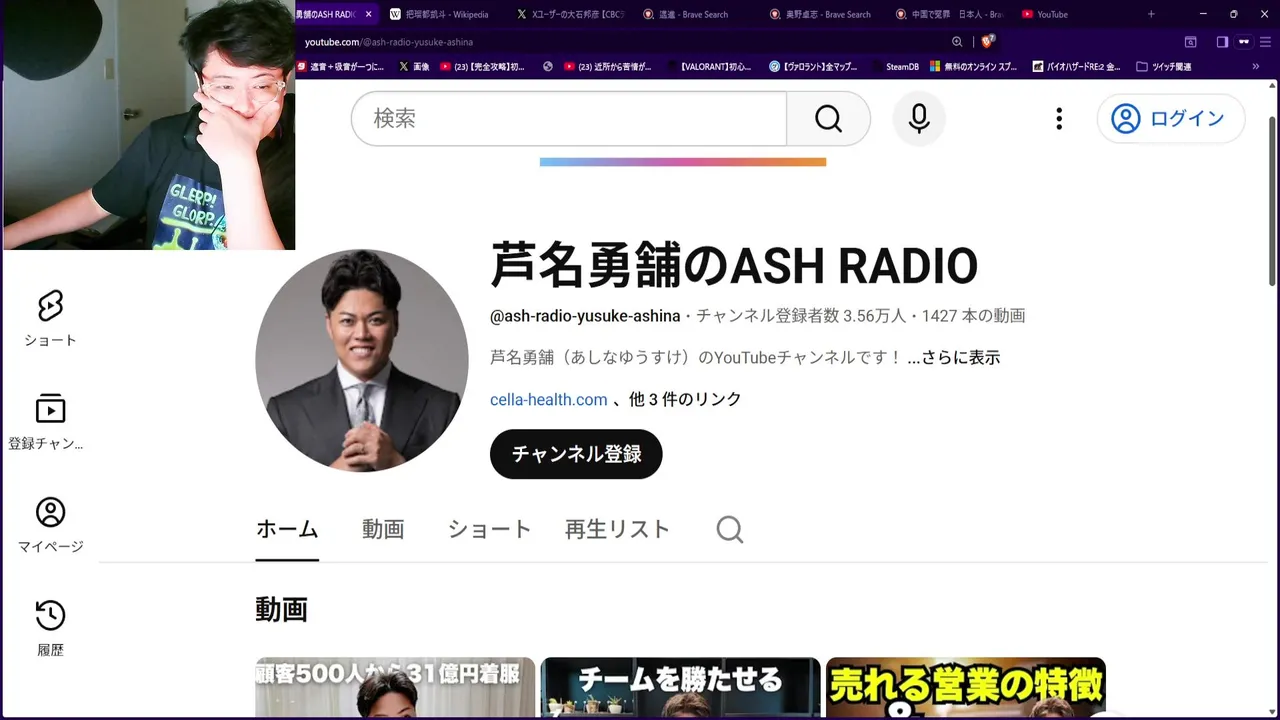This screenshot has height=720, width=1280.
Task: Open the (23) 近所から苦情が bookmark
Action: pyautogui.click(x=608, y=67)
